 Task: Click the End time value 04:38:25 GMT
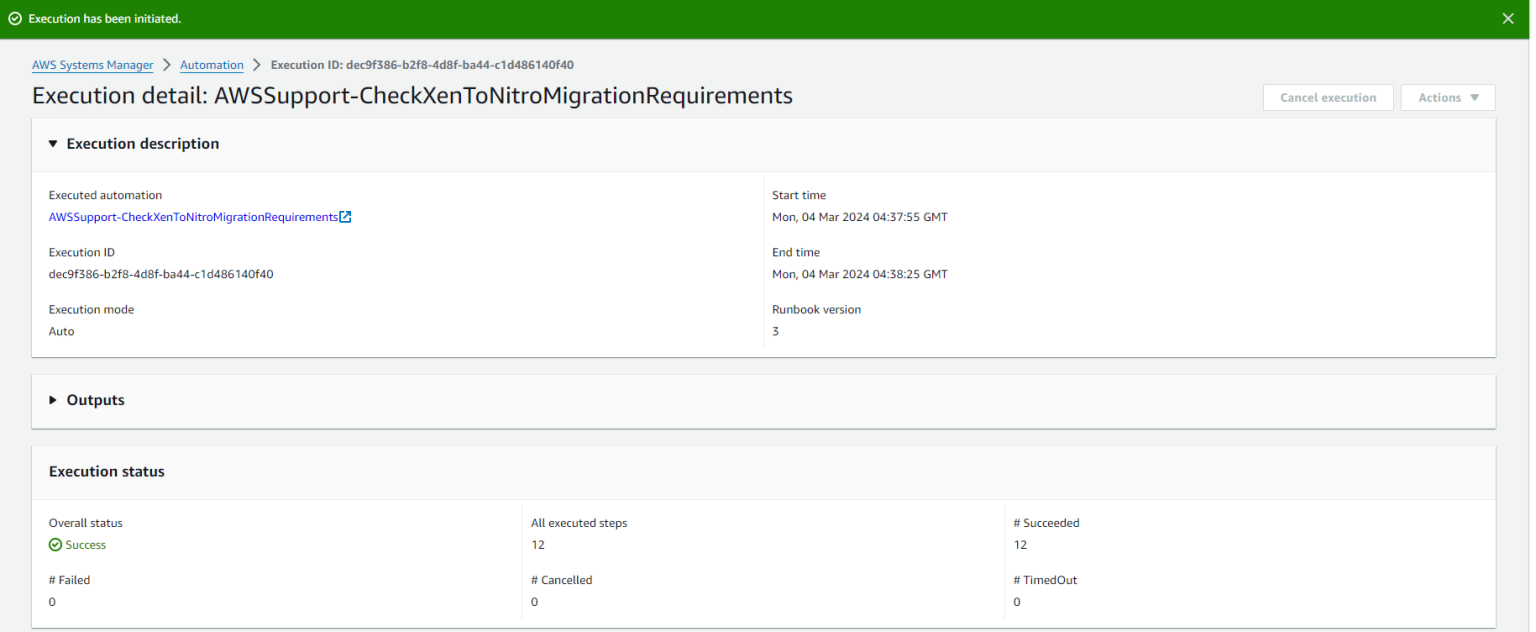point(859,274)
